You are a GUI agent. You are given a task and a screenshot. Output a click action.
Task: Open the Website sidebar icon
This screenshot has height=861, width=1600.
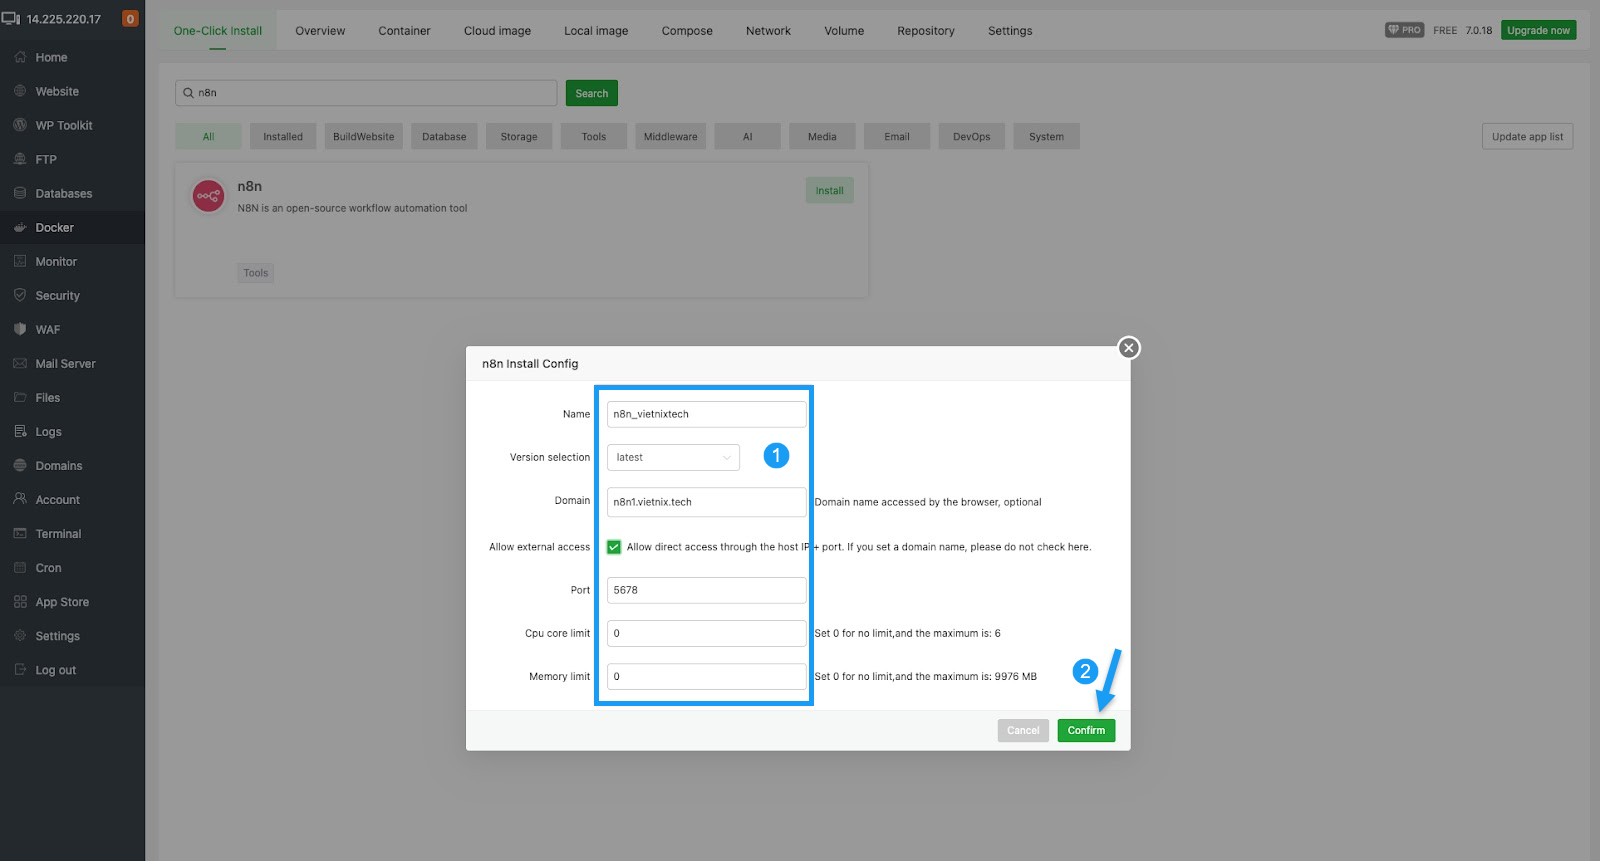coord(20,91)
